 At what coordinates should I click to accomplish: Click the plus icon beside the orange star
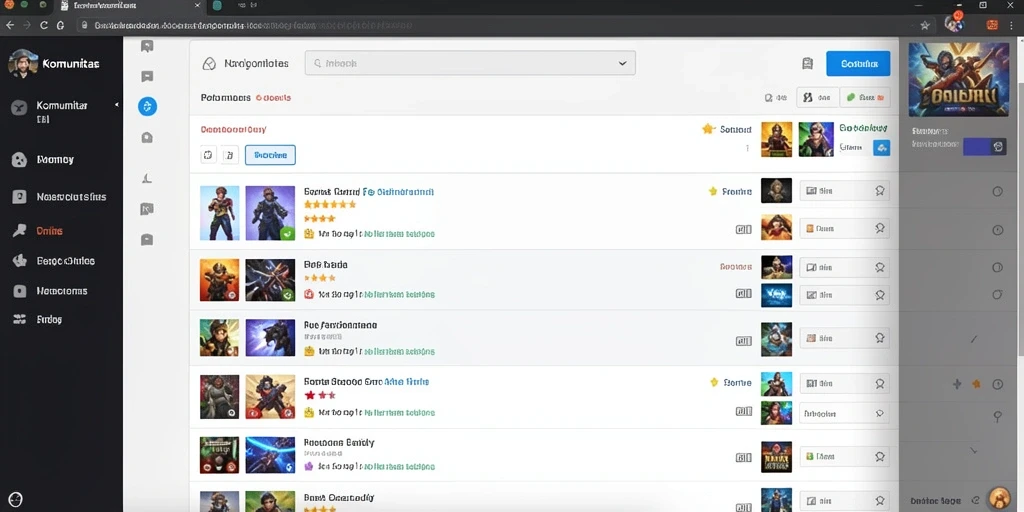[957, 384]
